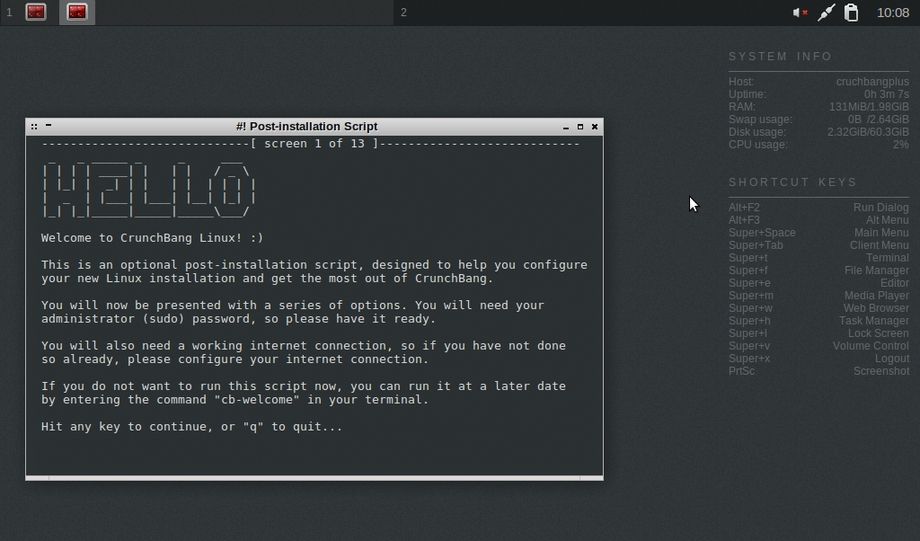The width and height of the screenshot is (920, 541).
Task: Open the window menu dots icon in titlebar
Action: pos(34,126)
